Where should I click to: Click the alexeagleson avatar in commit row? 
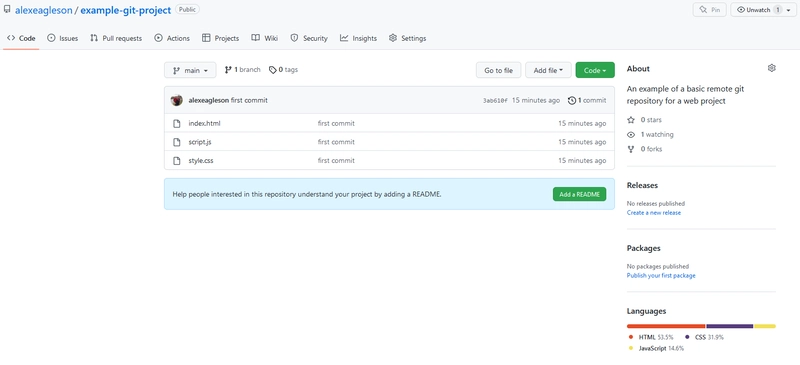(x=177, y=101)
